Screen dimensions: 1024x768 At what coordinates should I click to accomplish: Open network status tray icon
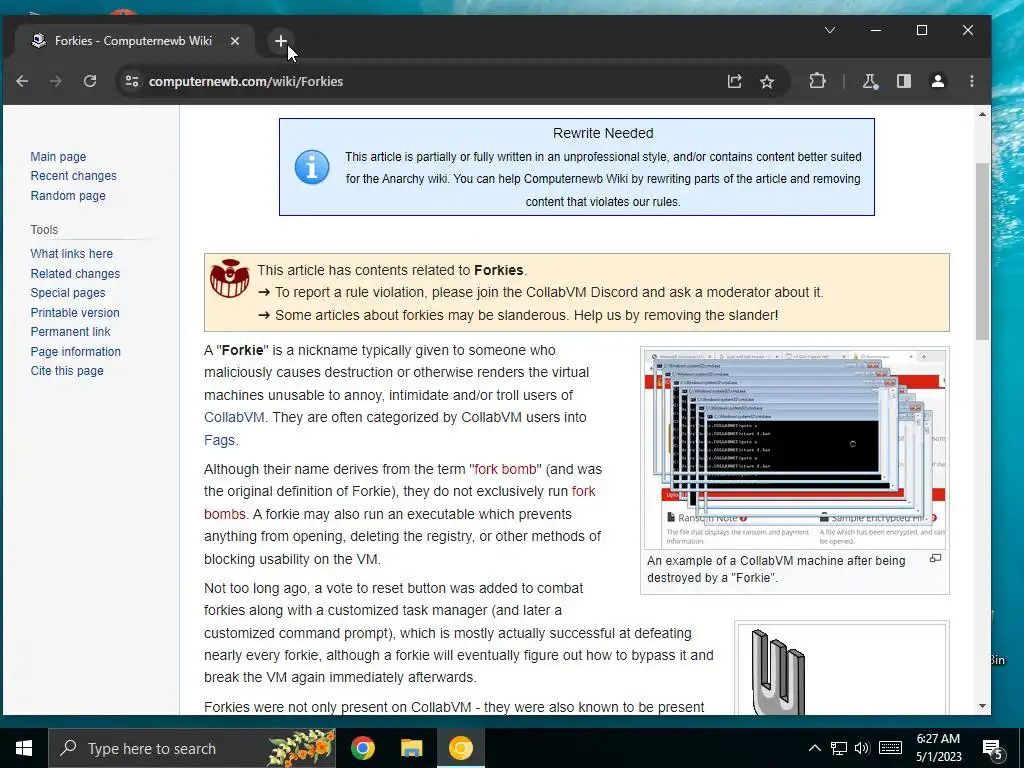pos(839,748)
